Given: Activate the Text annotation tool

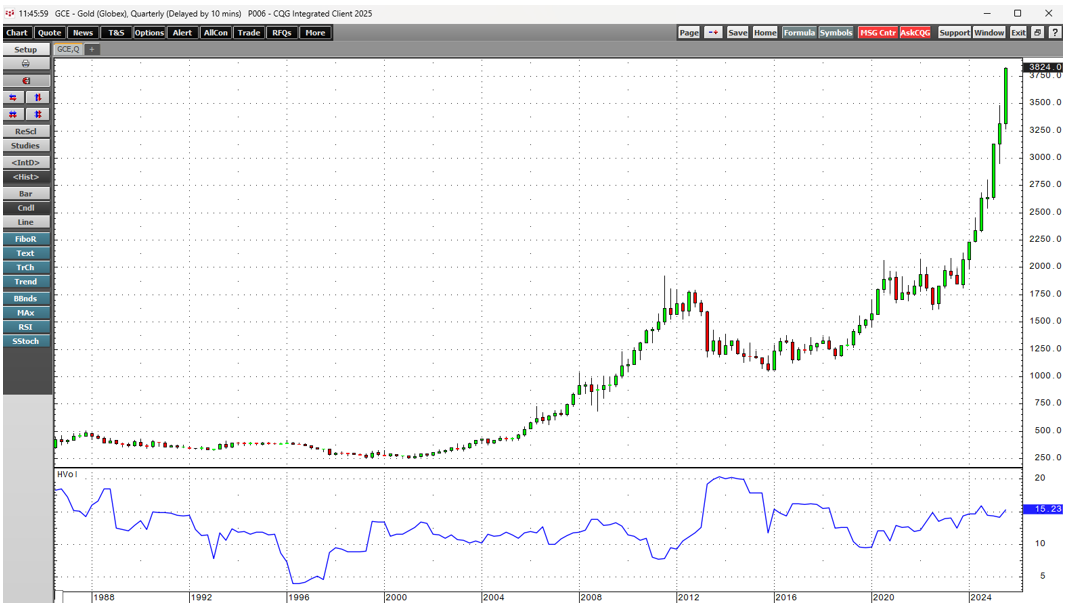Looking at the screenshot, I should tap(26, 253).
